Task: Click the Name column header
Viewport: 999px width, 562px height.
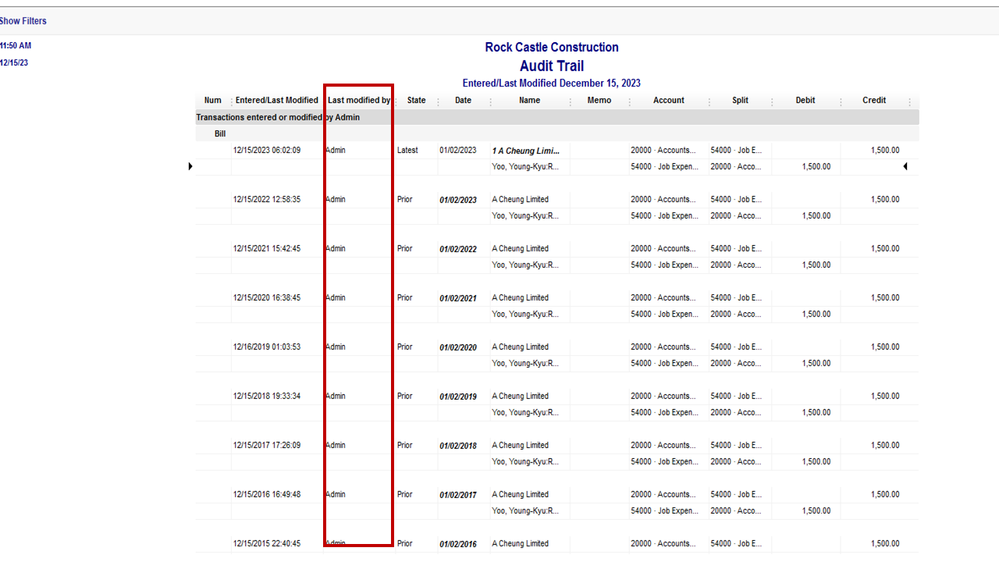Action: 529,101
